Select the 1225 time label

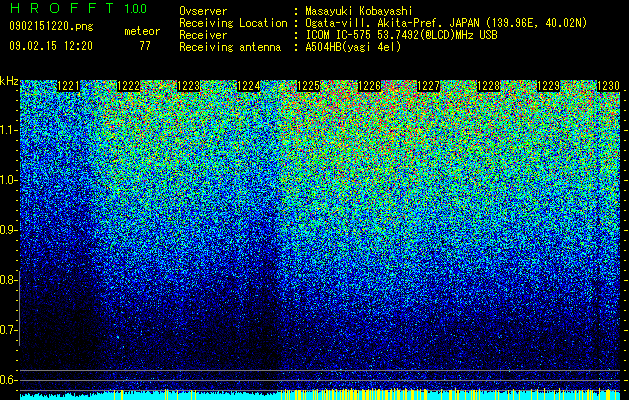point(308,86)
